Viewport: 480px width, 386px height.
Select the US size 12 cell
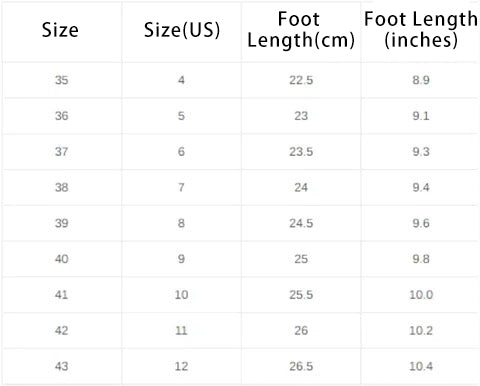(x=181, y=366)
